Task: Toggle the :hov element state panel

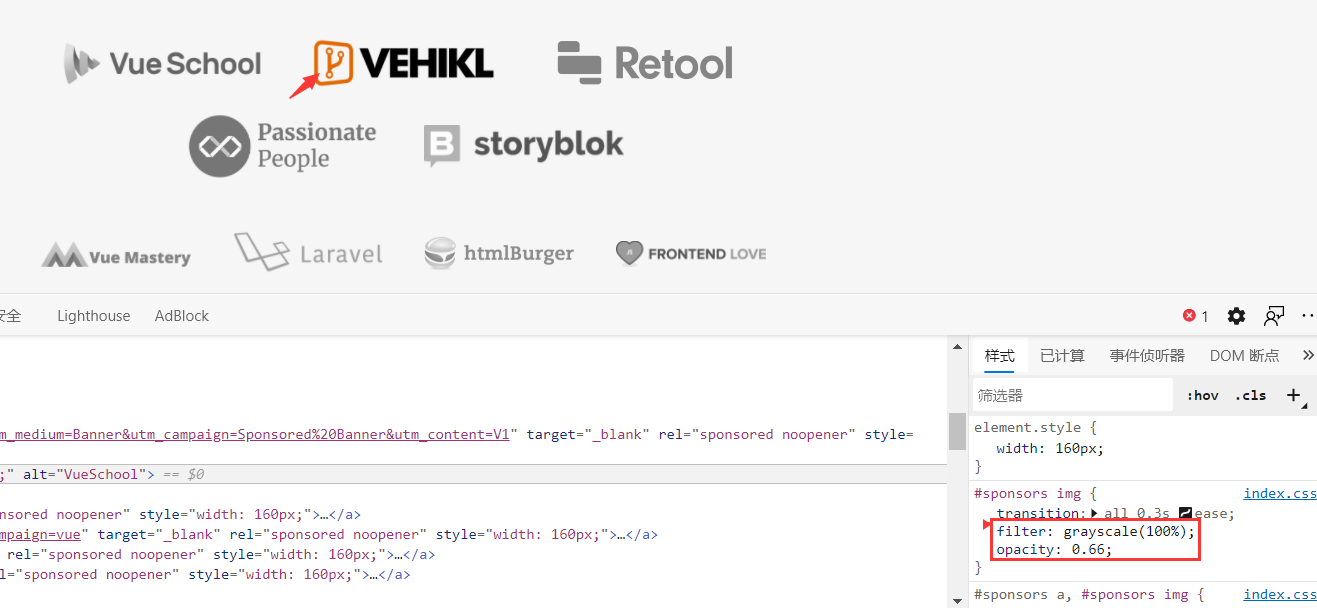Action: [x=1202, y=395]
